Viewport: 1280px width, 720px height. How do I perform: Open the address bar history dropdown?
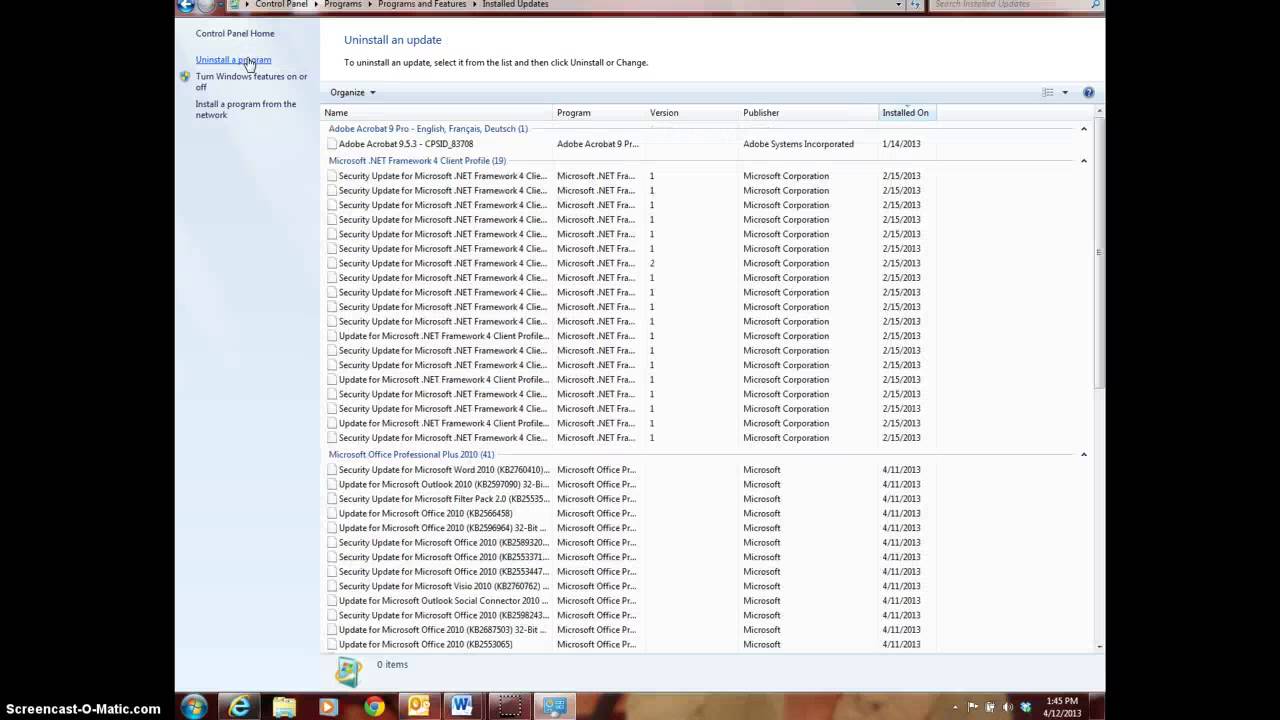tap(898, 5)
